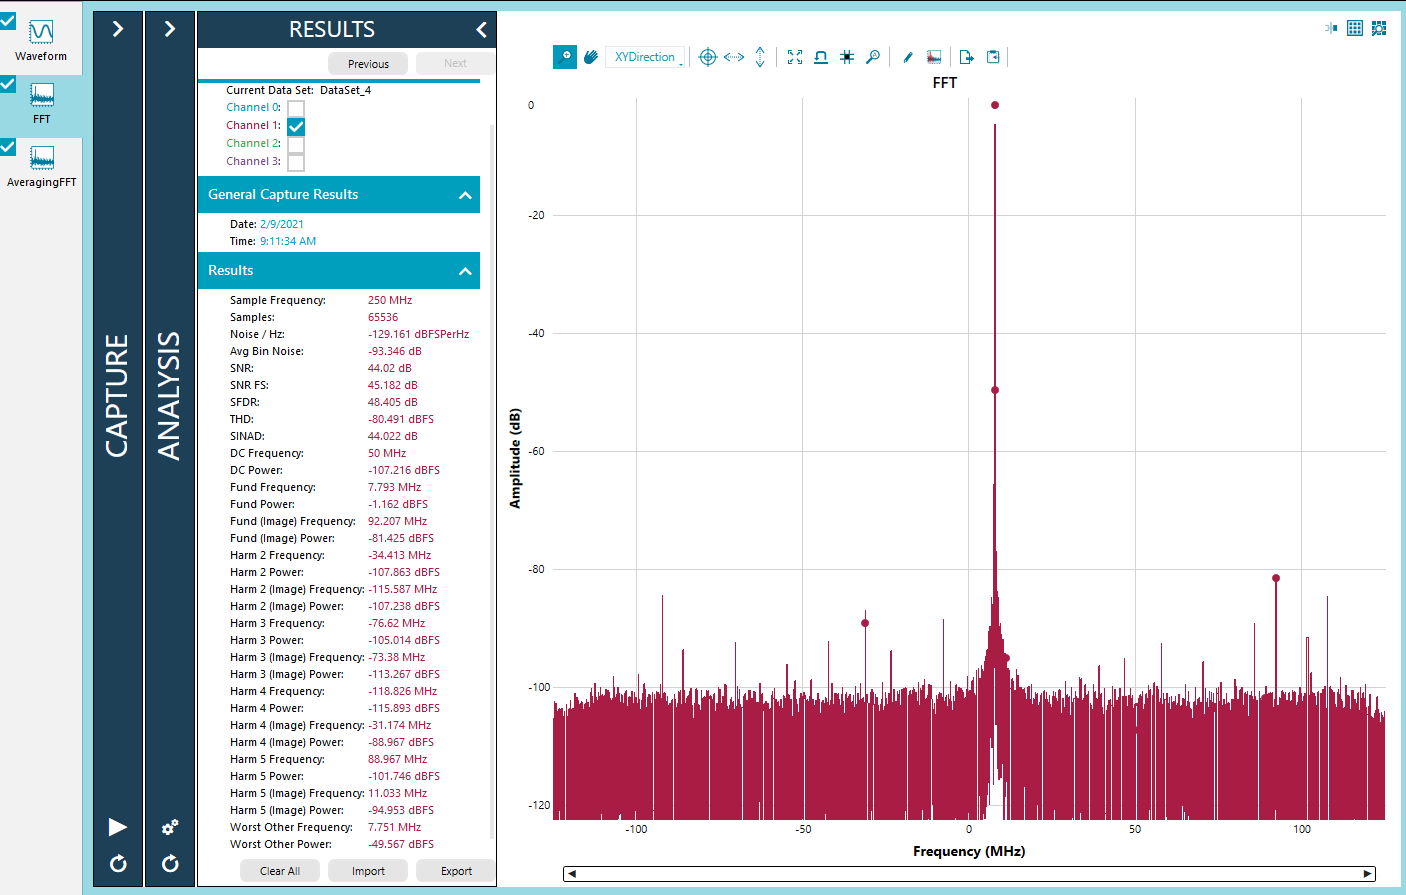
Task: Enable the Channel 3 checkbox
Action: point(296,162)
